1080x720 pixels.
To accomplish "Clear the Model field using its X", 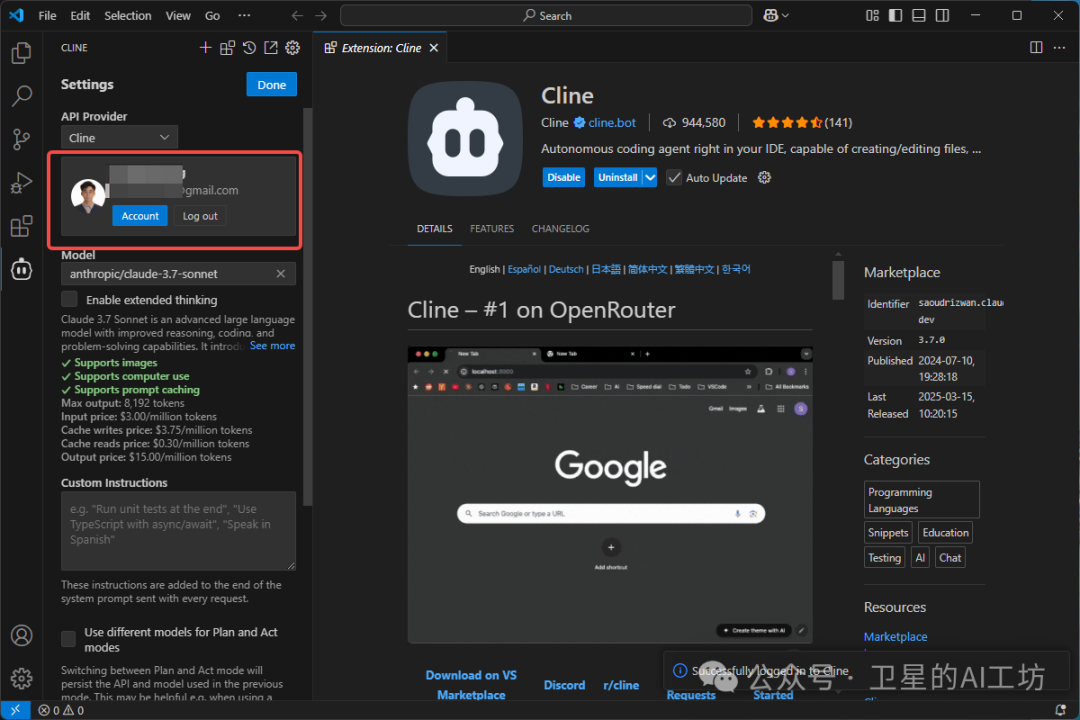I will point(281,273).
